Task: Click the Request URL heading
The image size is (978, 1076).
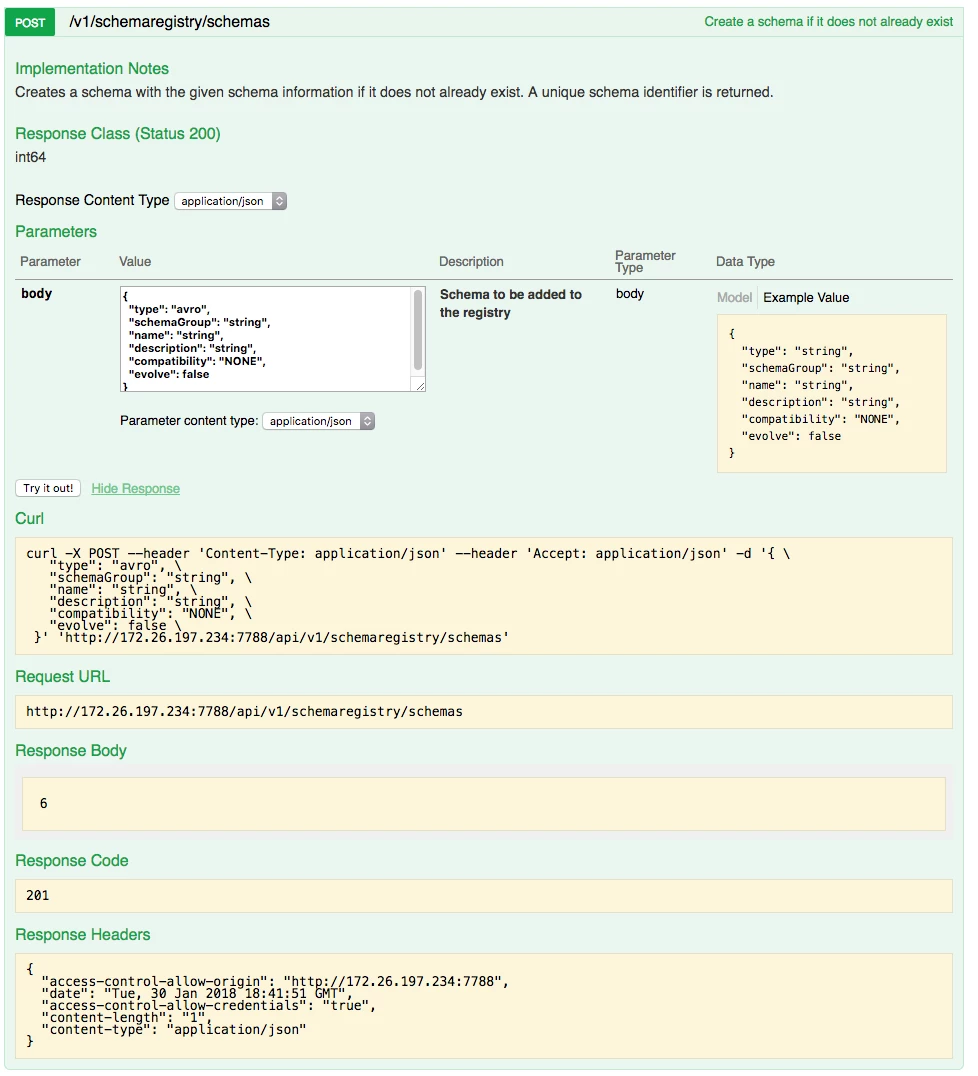Action: pos(62,677)
